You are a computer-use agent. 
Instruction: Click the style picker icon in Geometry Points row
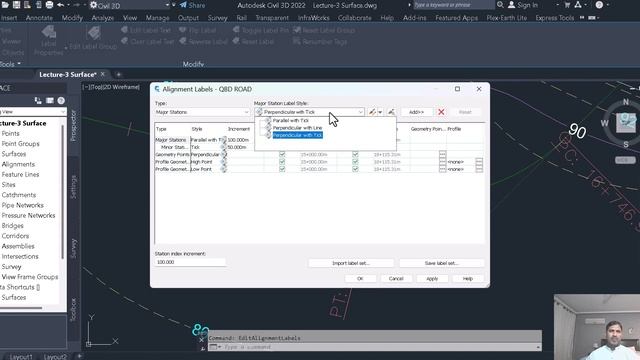pyautogui.click(x=224, y=155)
